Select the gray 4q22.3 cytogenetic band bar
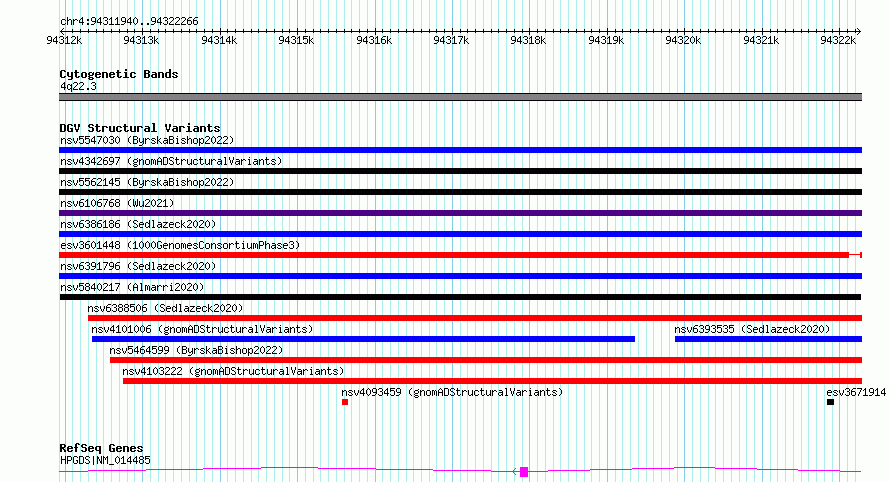Viewport: 890px width, 482px height. [460, 97]
